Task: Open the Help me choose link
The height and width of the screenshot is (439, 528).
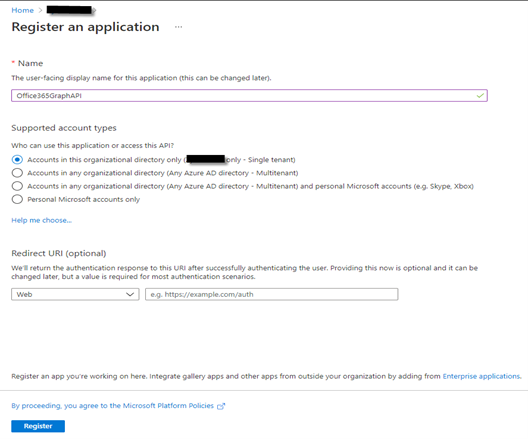Action: pos(41,220)
